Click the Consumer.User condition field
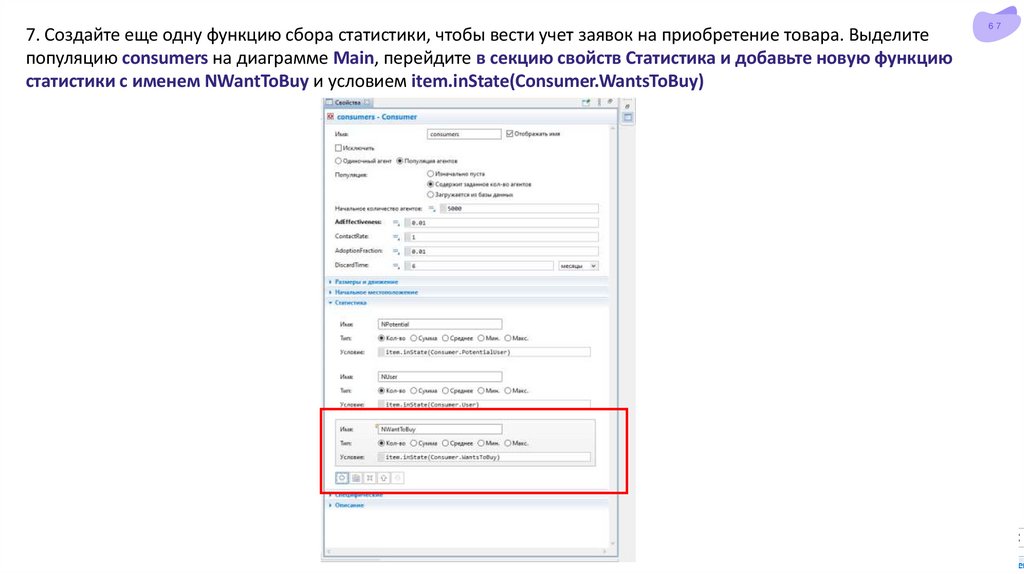Image resolution: width=1024 pixels, height=574 pixels. (x=484, y=404)
